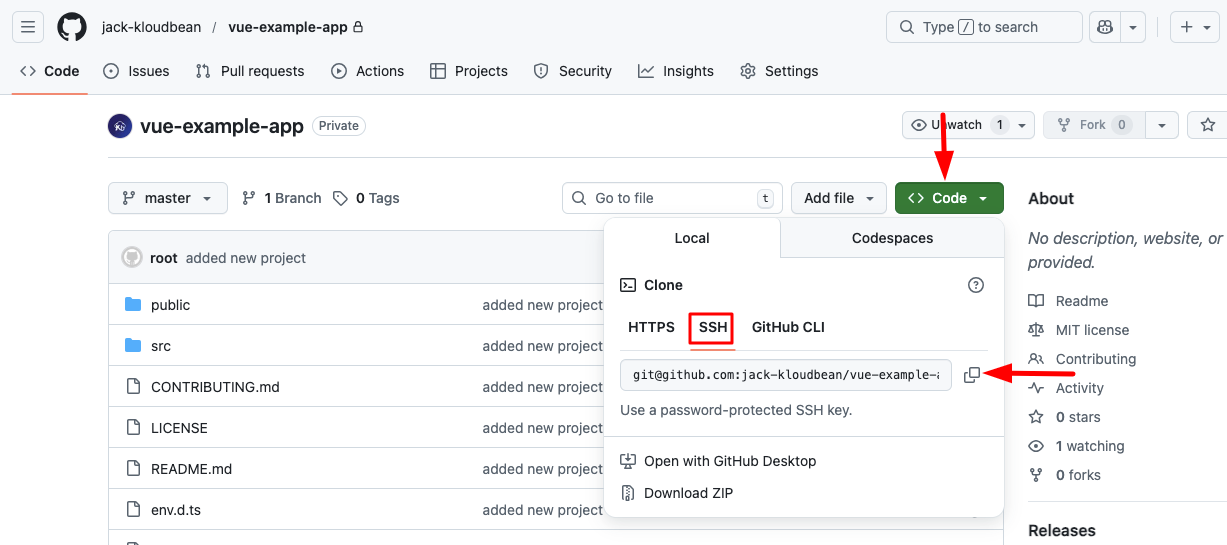Click the env.d.ts file icon
Screen dimensions: 1227x545
133,510
